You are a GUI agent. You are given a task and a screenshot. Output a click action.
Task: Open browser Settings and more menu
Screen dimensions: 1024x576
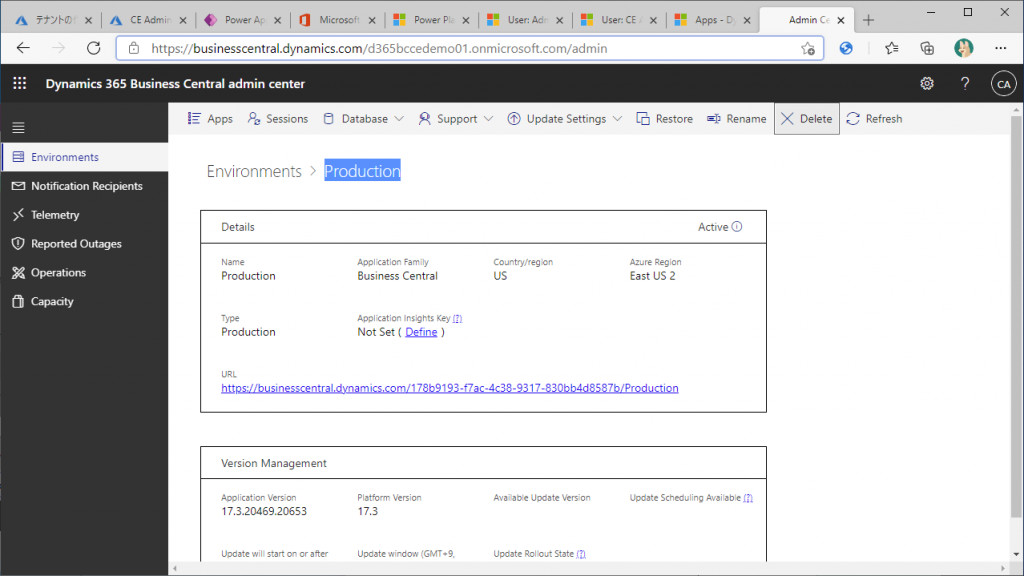click(1000, 48)
